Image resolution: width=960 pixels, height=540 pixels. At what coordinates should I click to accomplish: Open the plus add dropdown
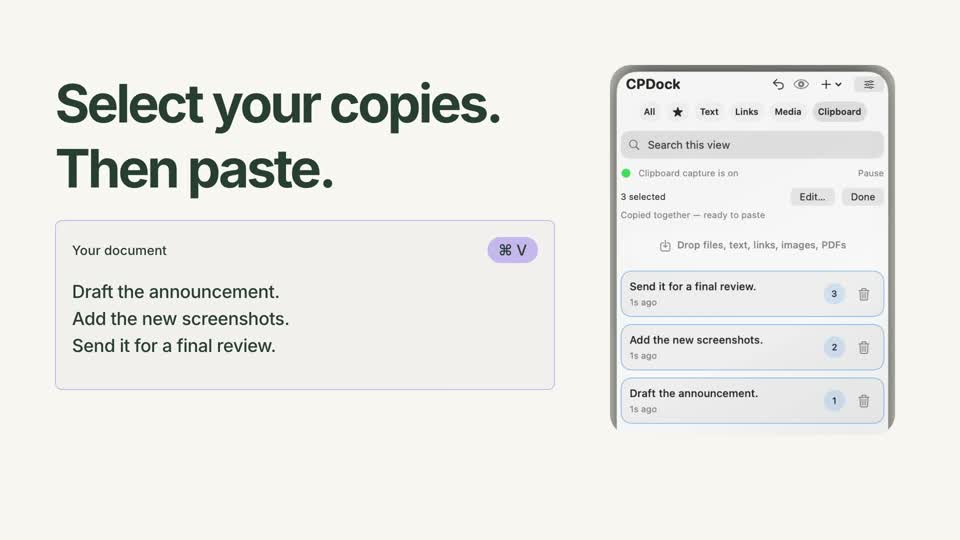[831, 84]
